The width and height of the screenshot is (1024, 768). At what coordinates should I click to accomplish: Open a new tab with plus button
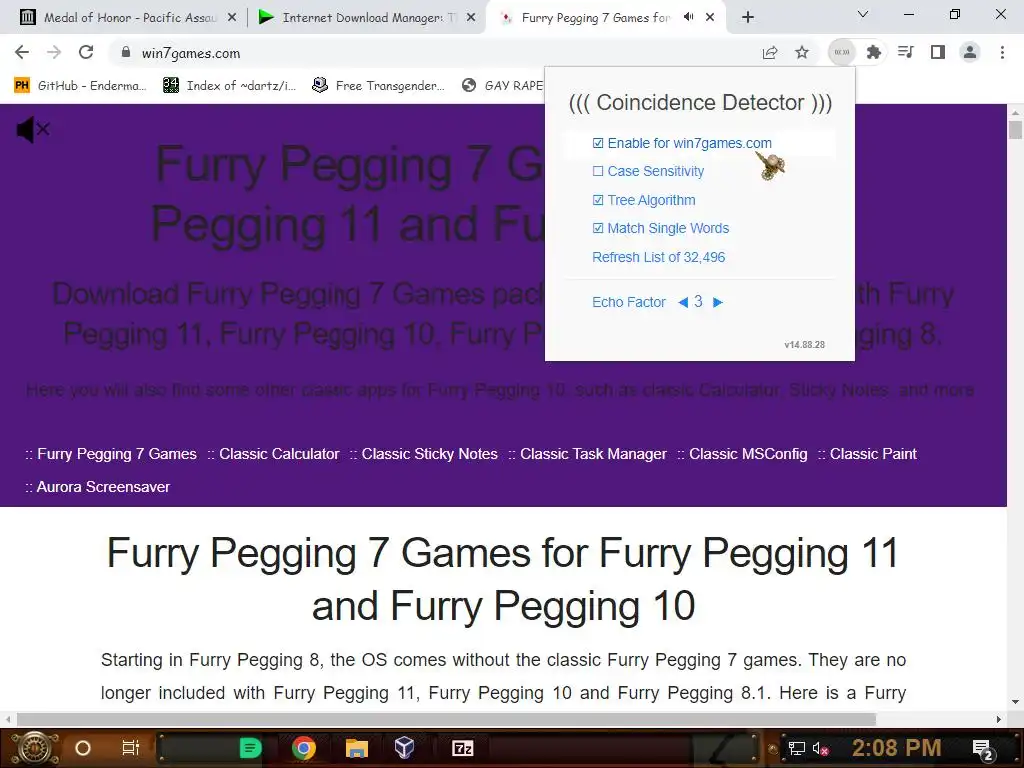coord(748,17)
